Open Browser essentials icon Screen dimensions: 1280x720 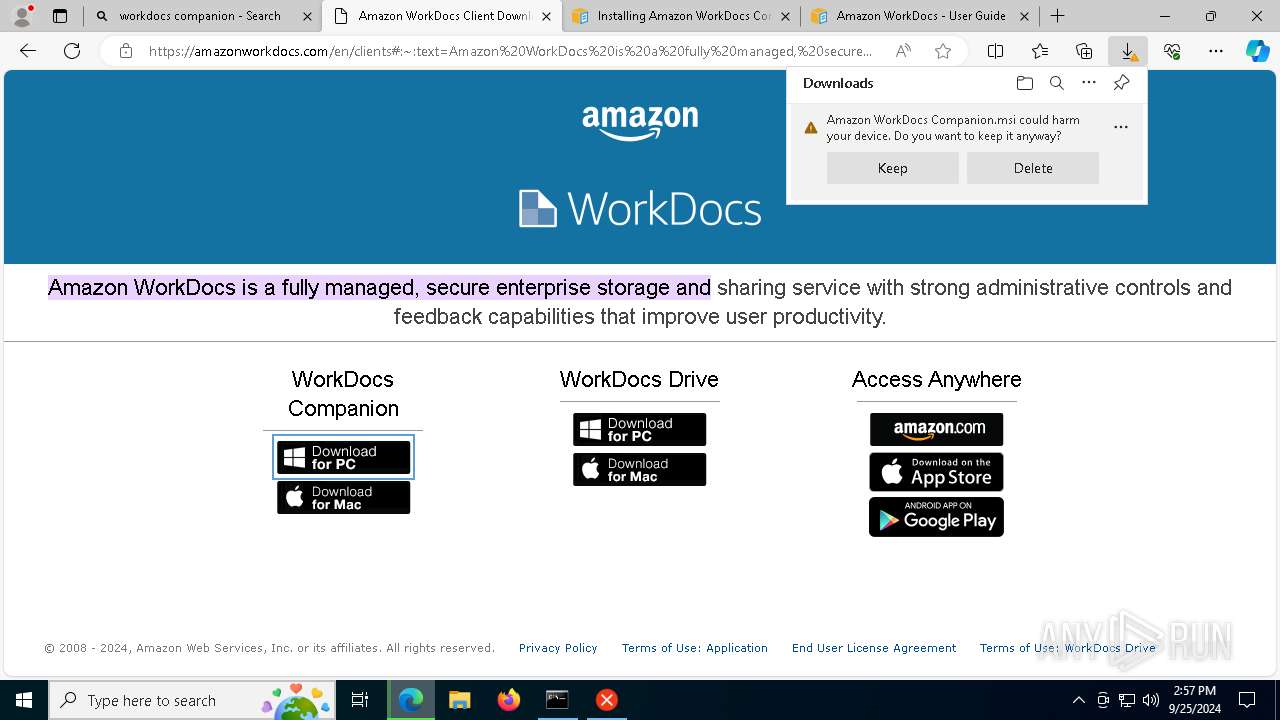pyautogui.click(x=1172, y=51)
